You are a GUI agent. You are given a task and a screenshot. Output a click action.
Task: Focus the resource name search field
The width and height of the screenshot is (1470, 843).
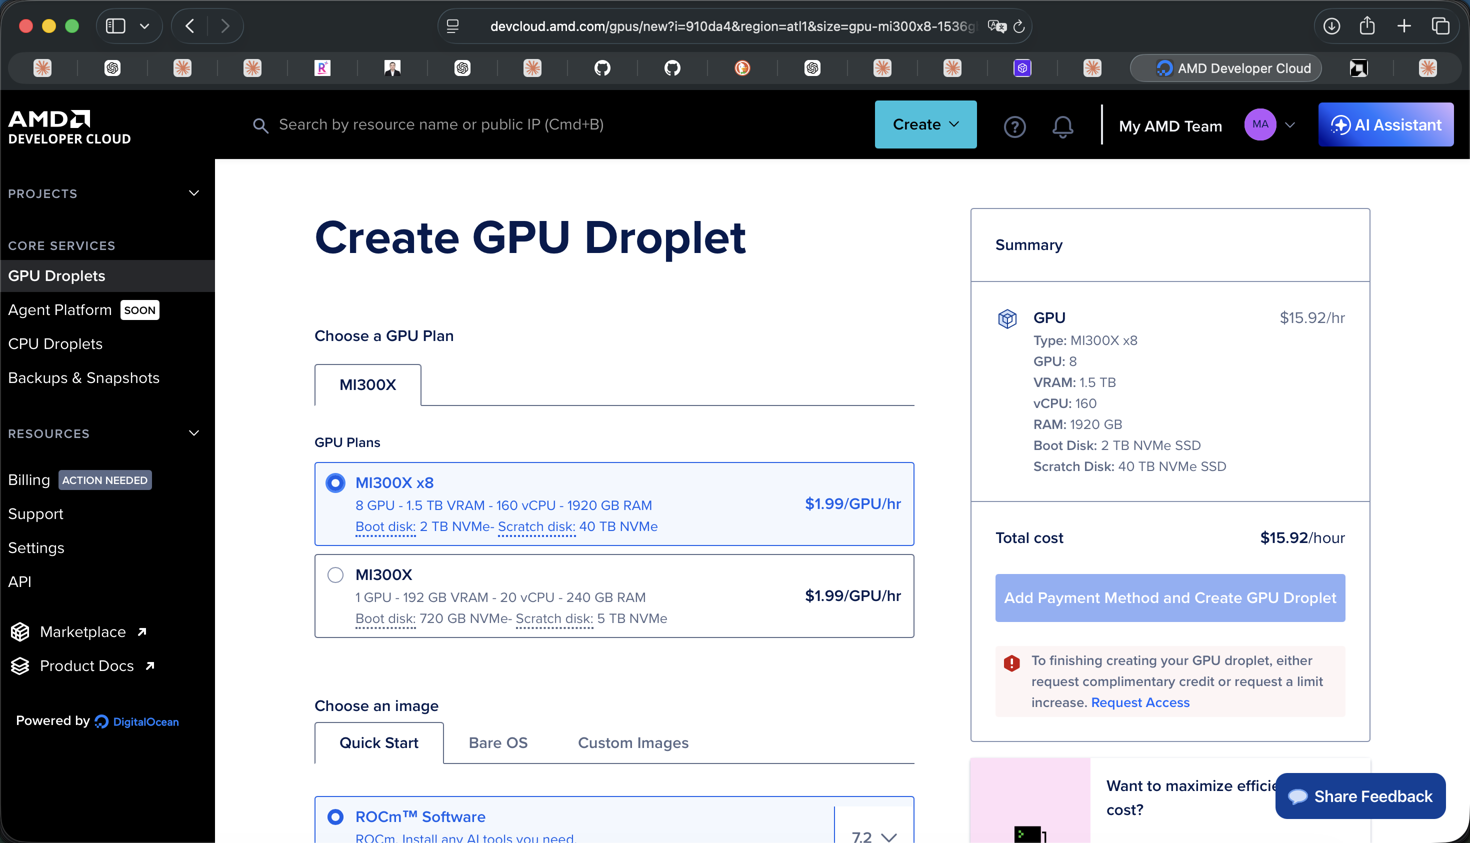(x=441, y=125)
